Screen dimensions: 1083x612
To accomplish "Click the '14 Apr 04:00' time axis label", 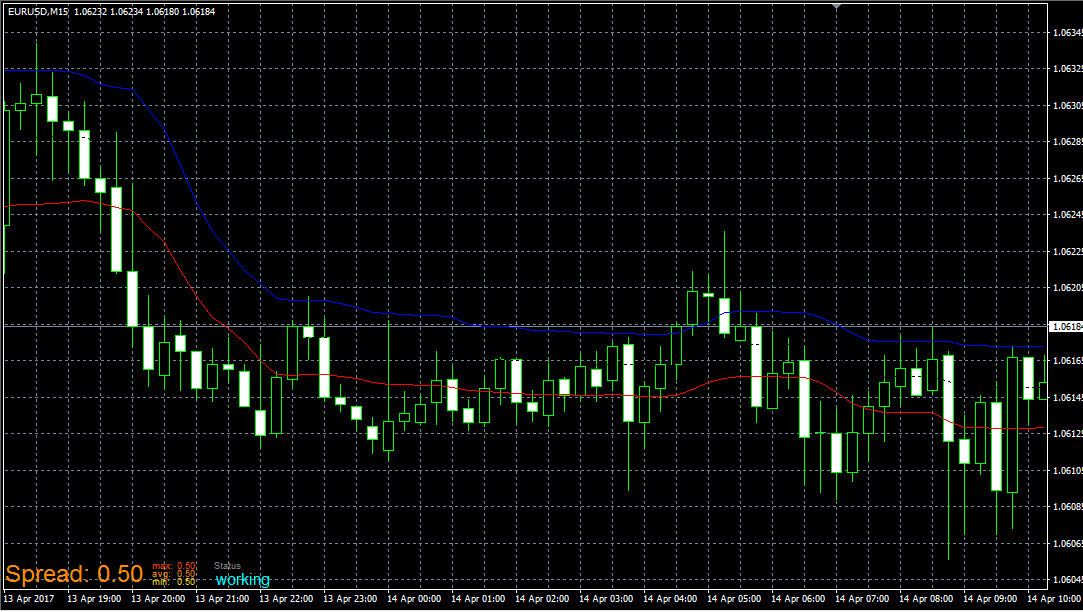I will (x=670, y=599).
